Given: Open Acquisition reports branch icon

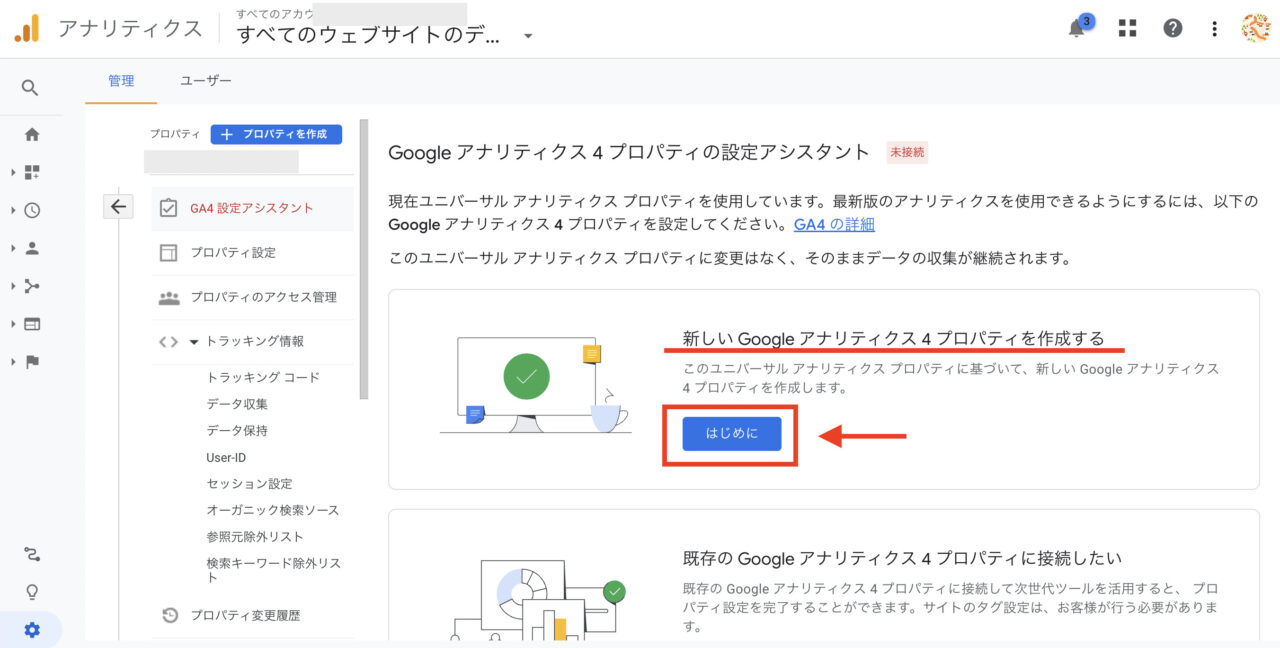Looking at the screenshot, I should coord(32,286).
